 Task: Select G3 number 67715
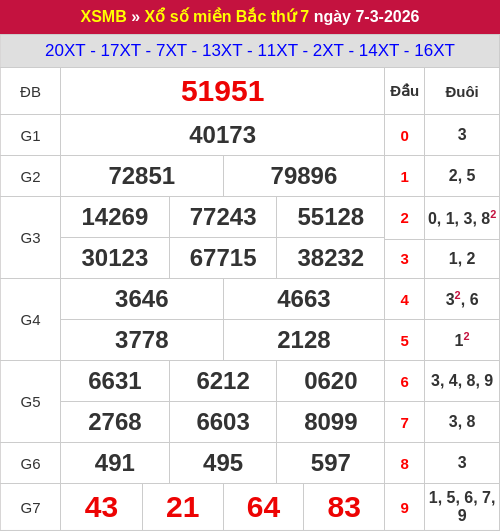tap(223, 258)
